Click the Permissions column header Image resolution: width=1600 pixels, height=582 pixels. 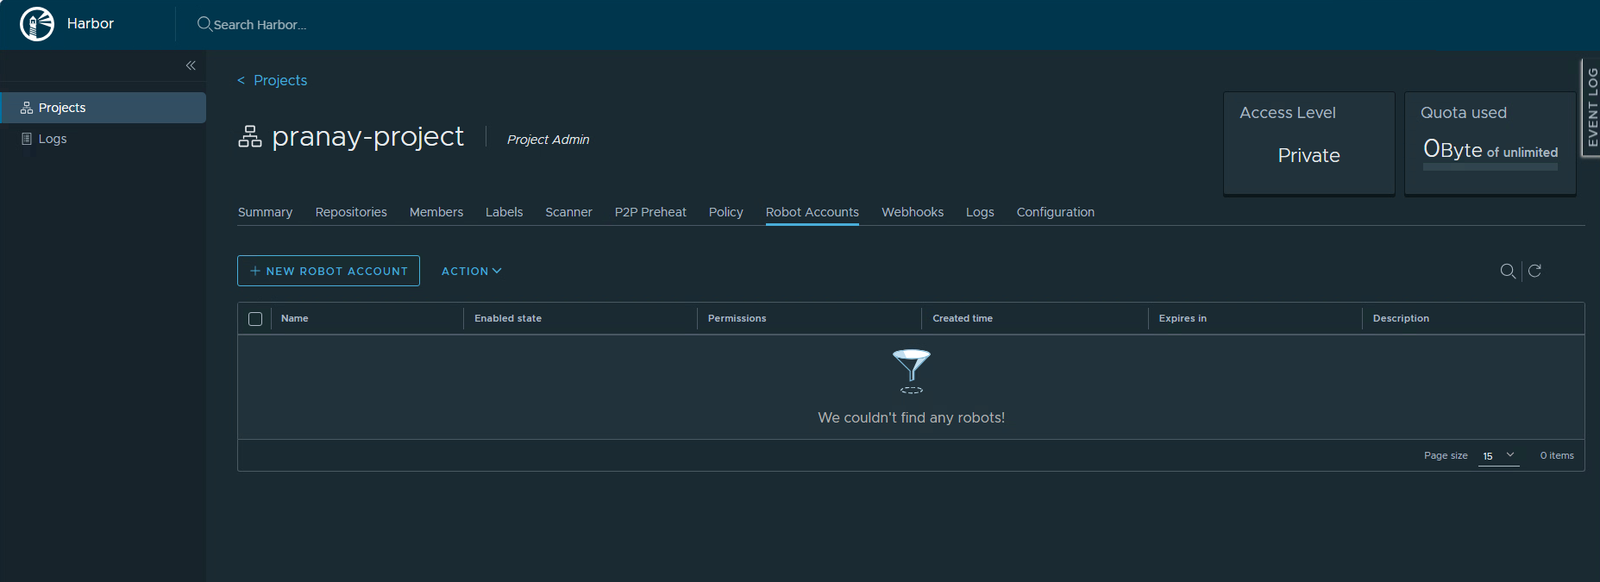737,318
